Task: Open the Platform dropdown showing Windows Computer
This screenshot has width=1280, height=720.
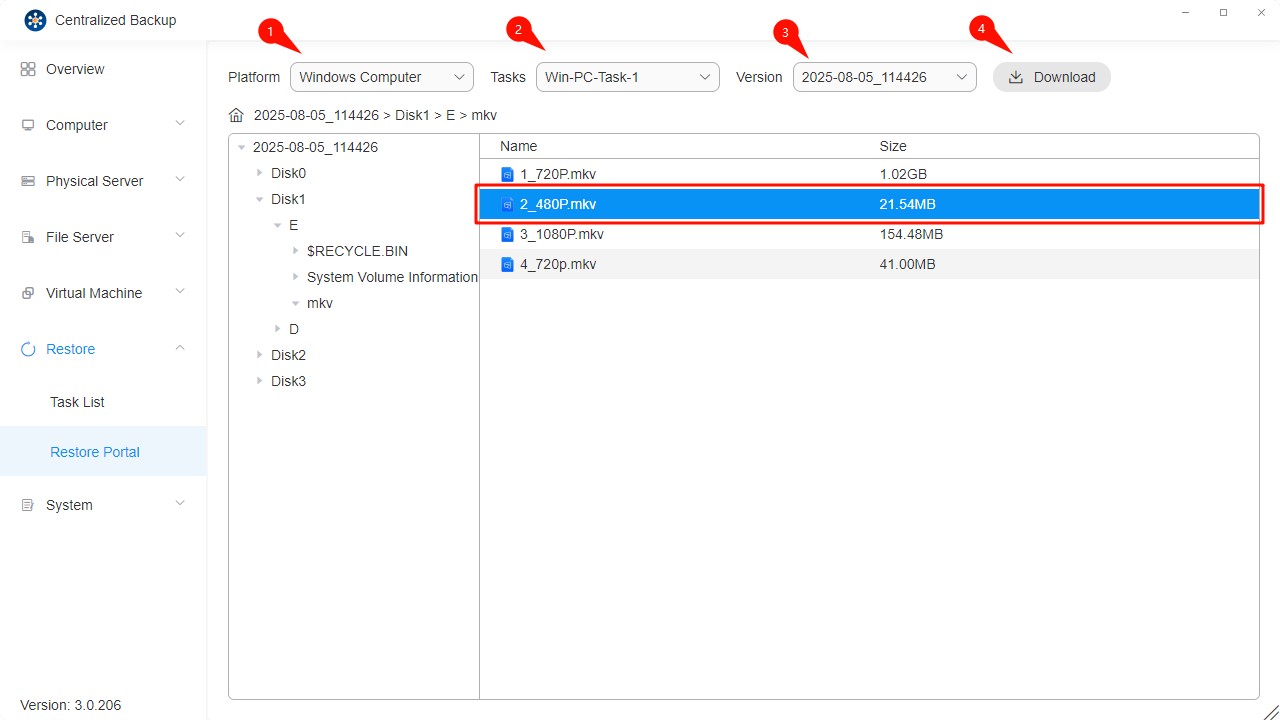Action: 381,76
